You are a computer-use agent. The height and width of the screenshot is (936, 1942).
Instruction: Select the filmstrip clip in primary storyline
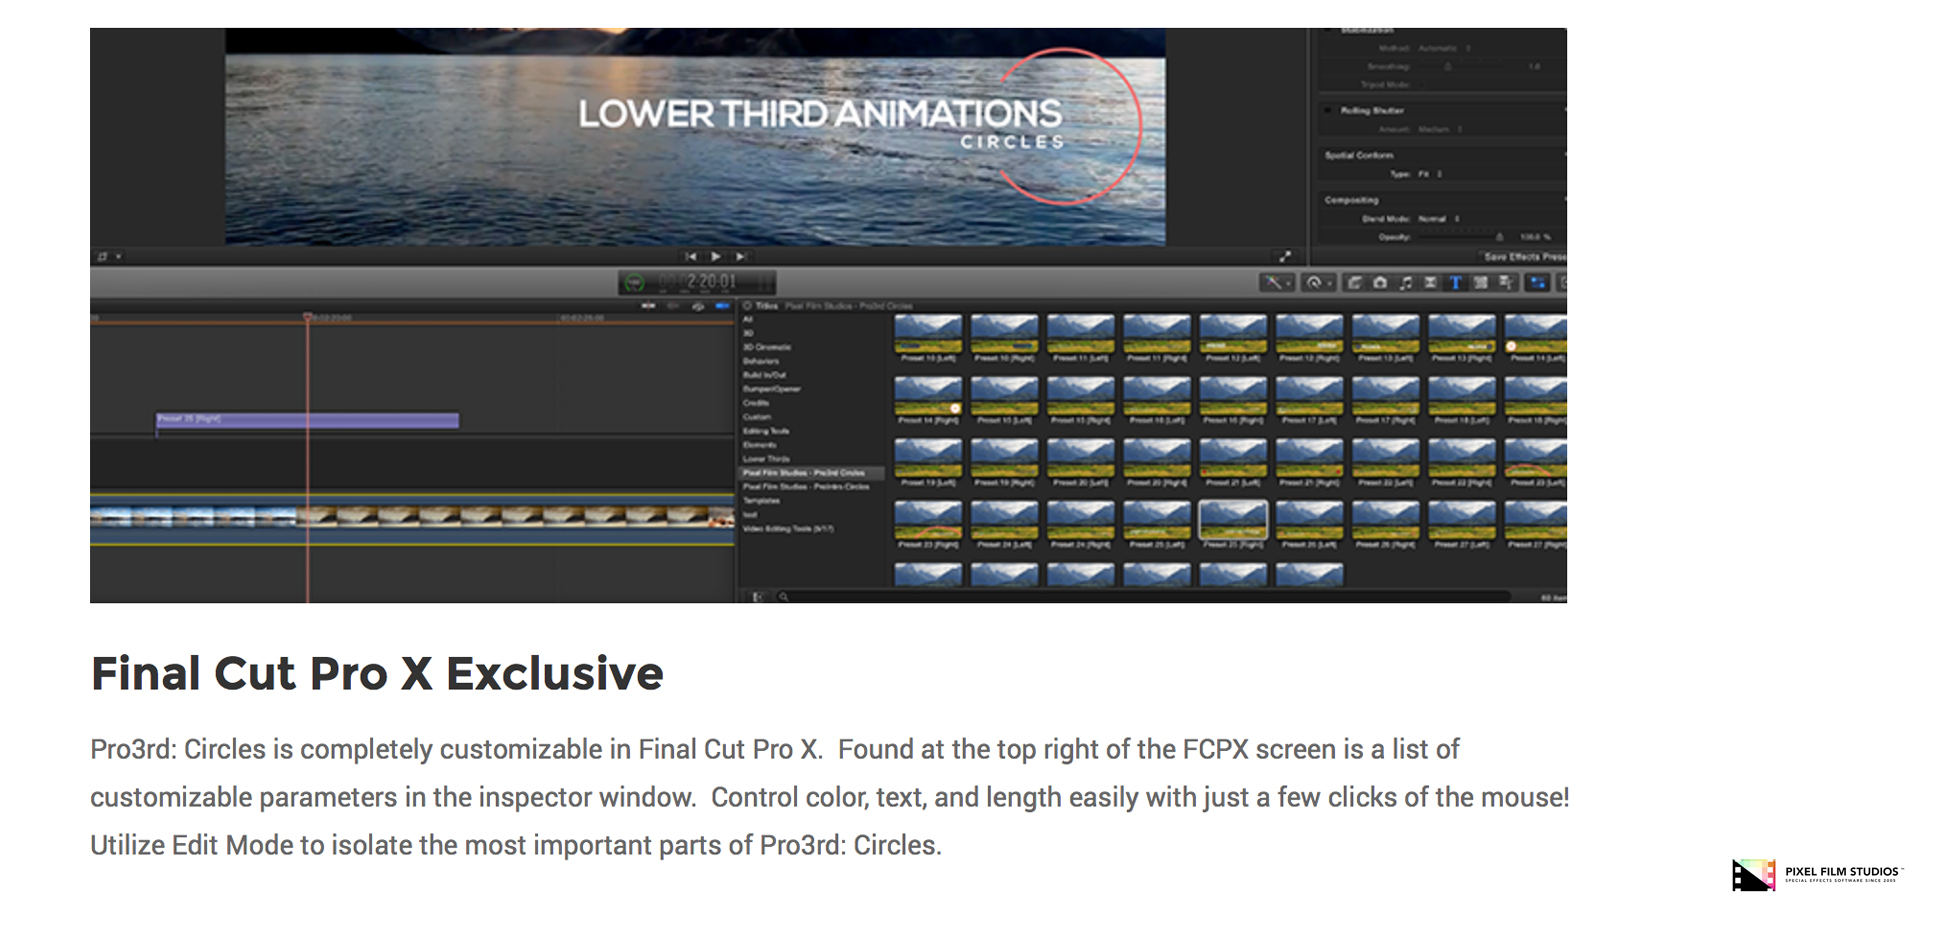click(x=412, y=518)
